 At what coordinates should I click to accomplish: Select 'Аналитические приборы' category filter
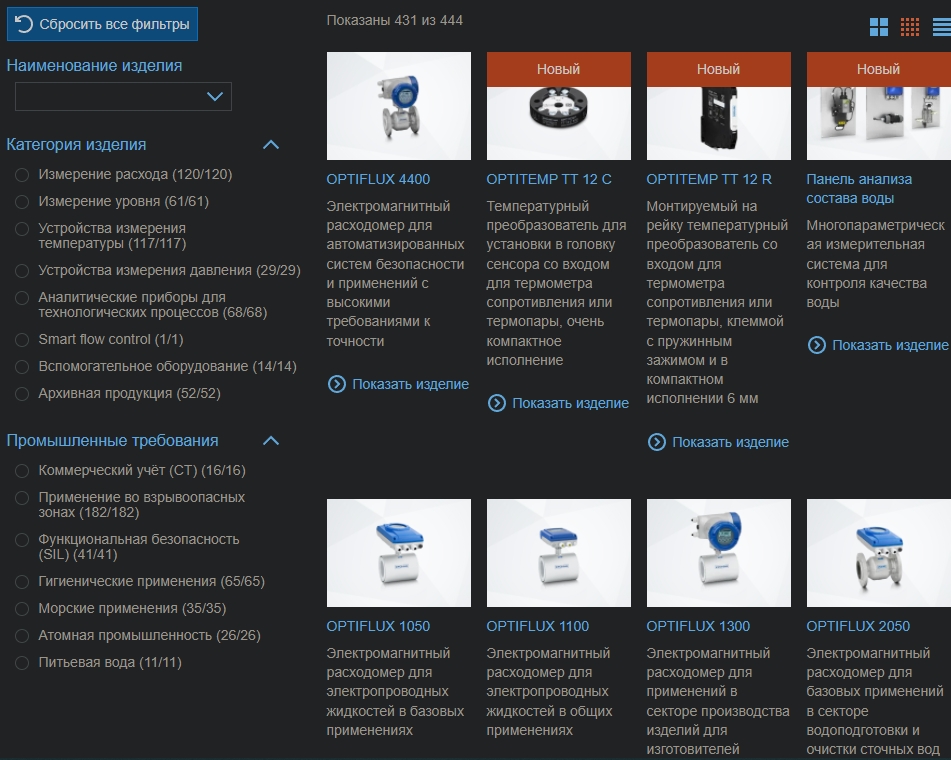22,298
